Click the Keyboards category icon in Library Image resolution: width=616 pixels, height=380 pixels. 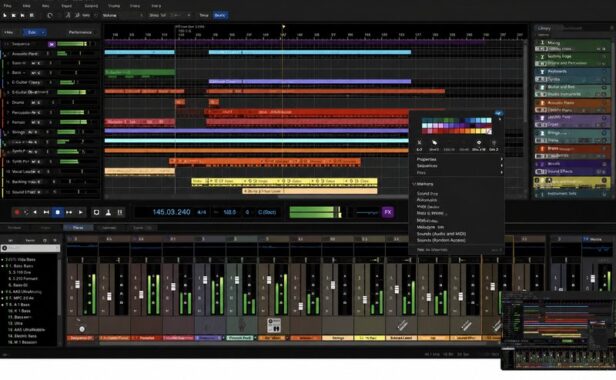tap(542, 72)
